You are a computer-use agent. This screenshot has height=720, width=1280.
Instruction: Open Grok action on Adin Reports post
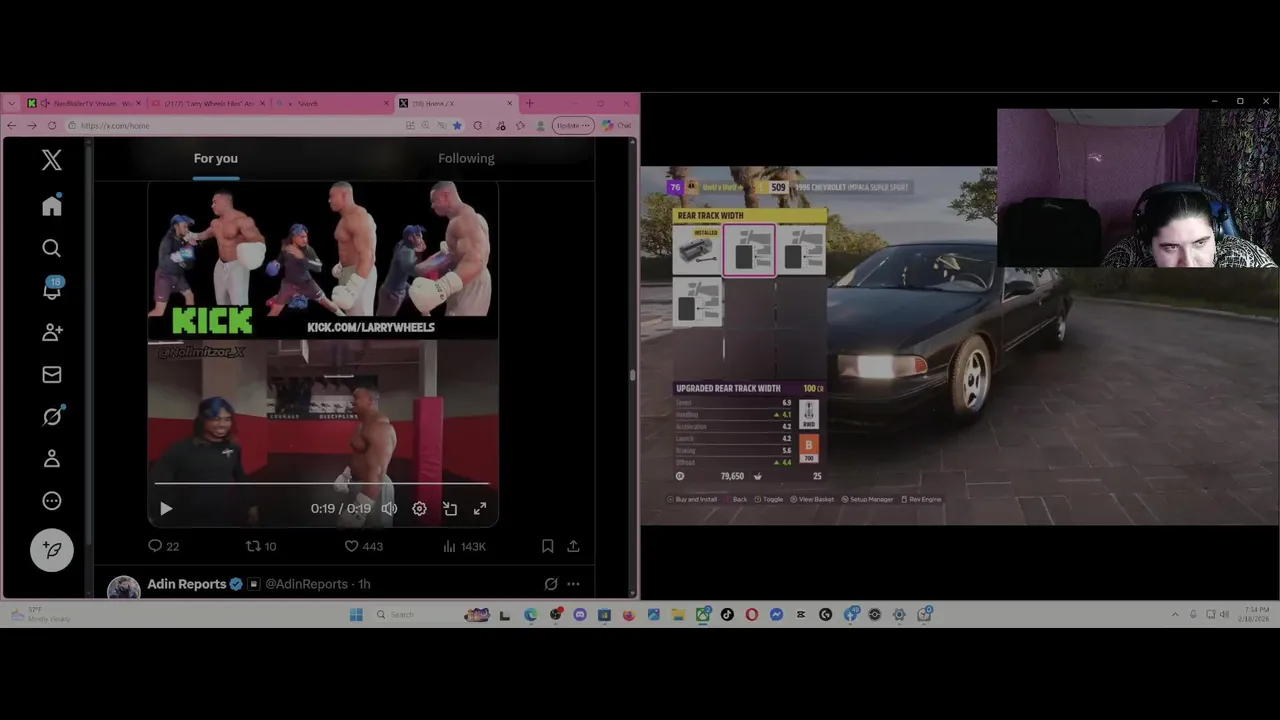coord(551,584)
